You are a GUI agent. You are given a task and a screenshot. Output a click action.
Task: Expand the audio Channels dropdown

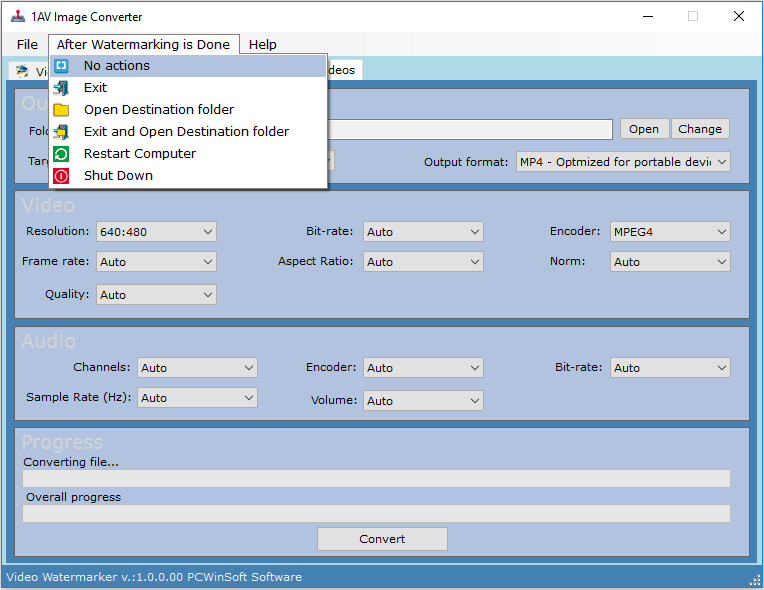(x=196, y=368)
